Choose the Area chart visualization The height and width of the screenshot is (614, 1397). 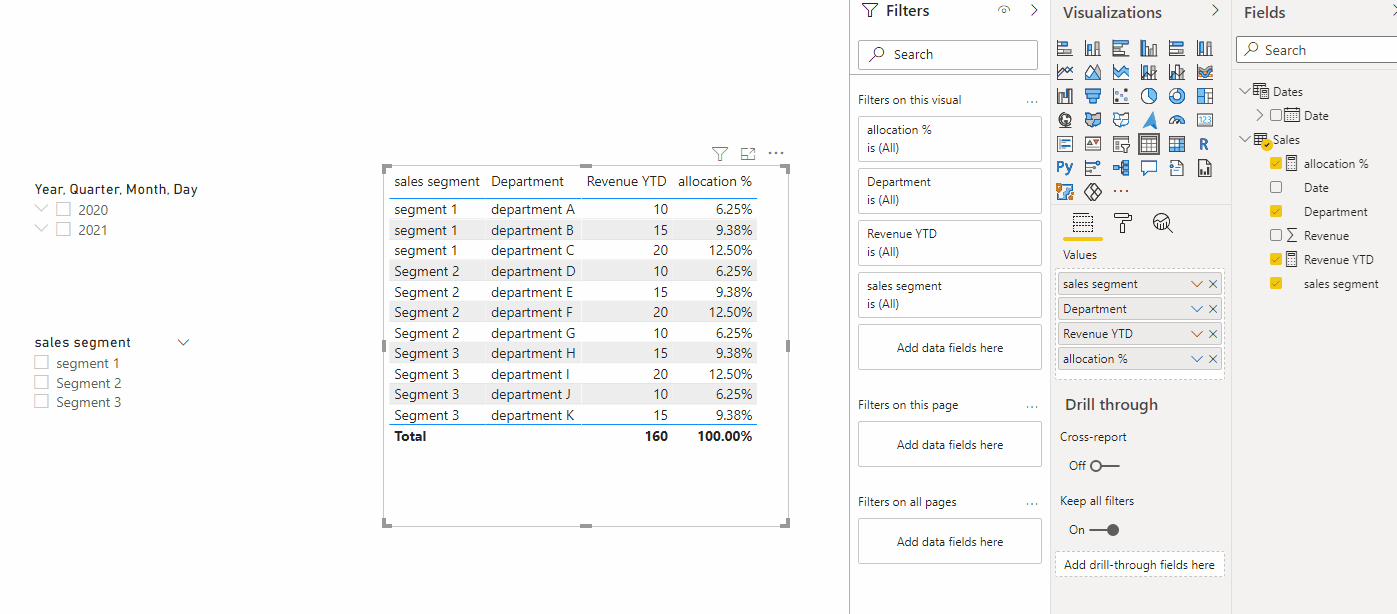tap(1093, 72)
